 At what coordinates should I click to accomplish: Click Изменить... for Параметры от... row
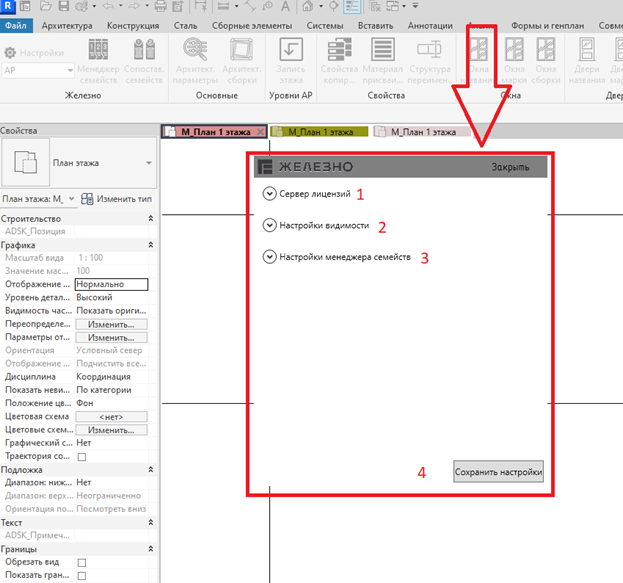coord(111,337)
